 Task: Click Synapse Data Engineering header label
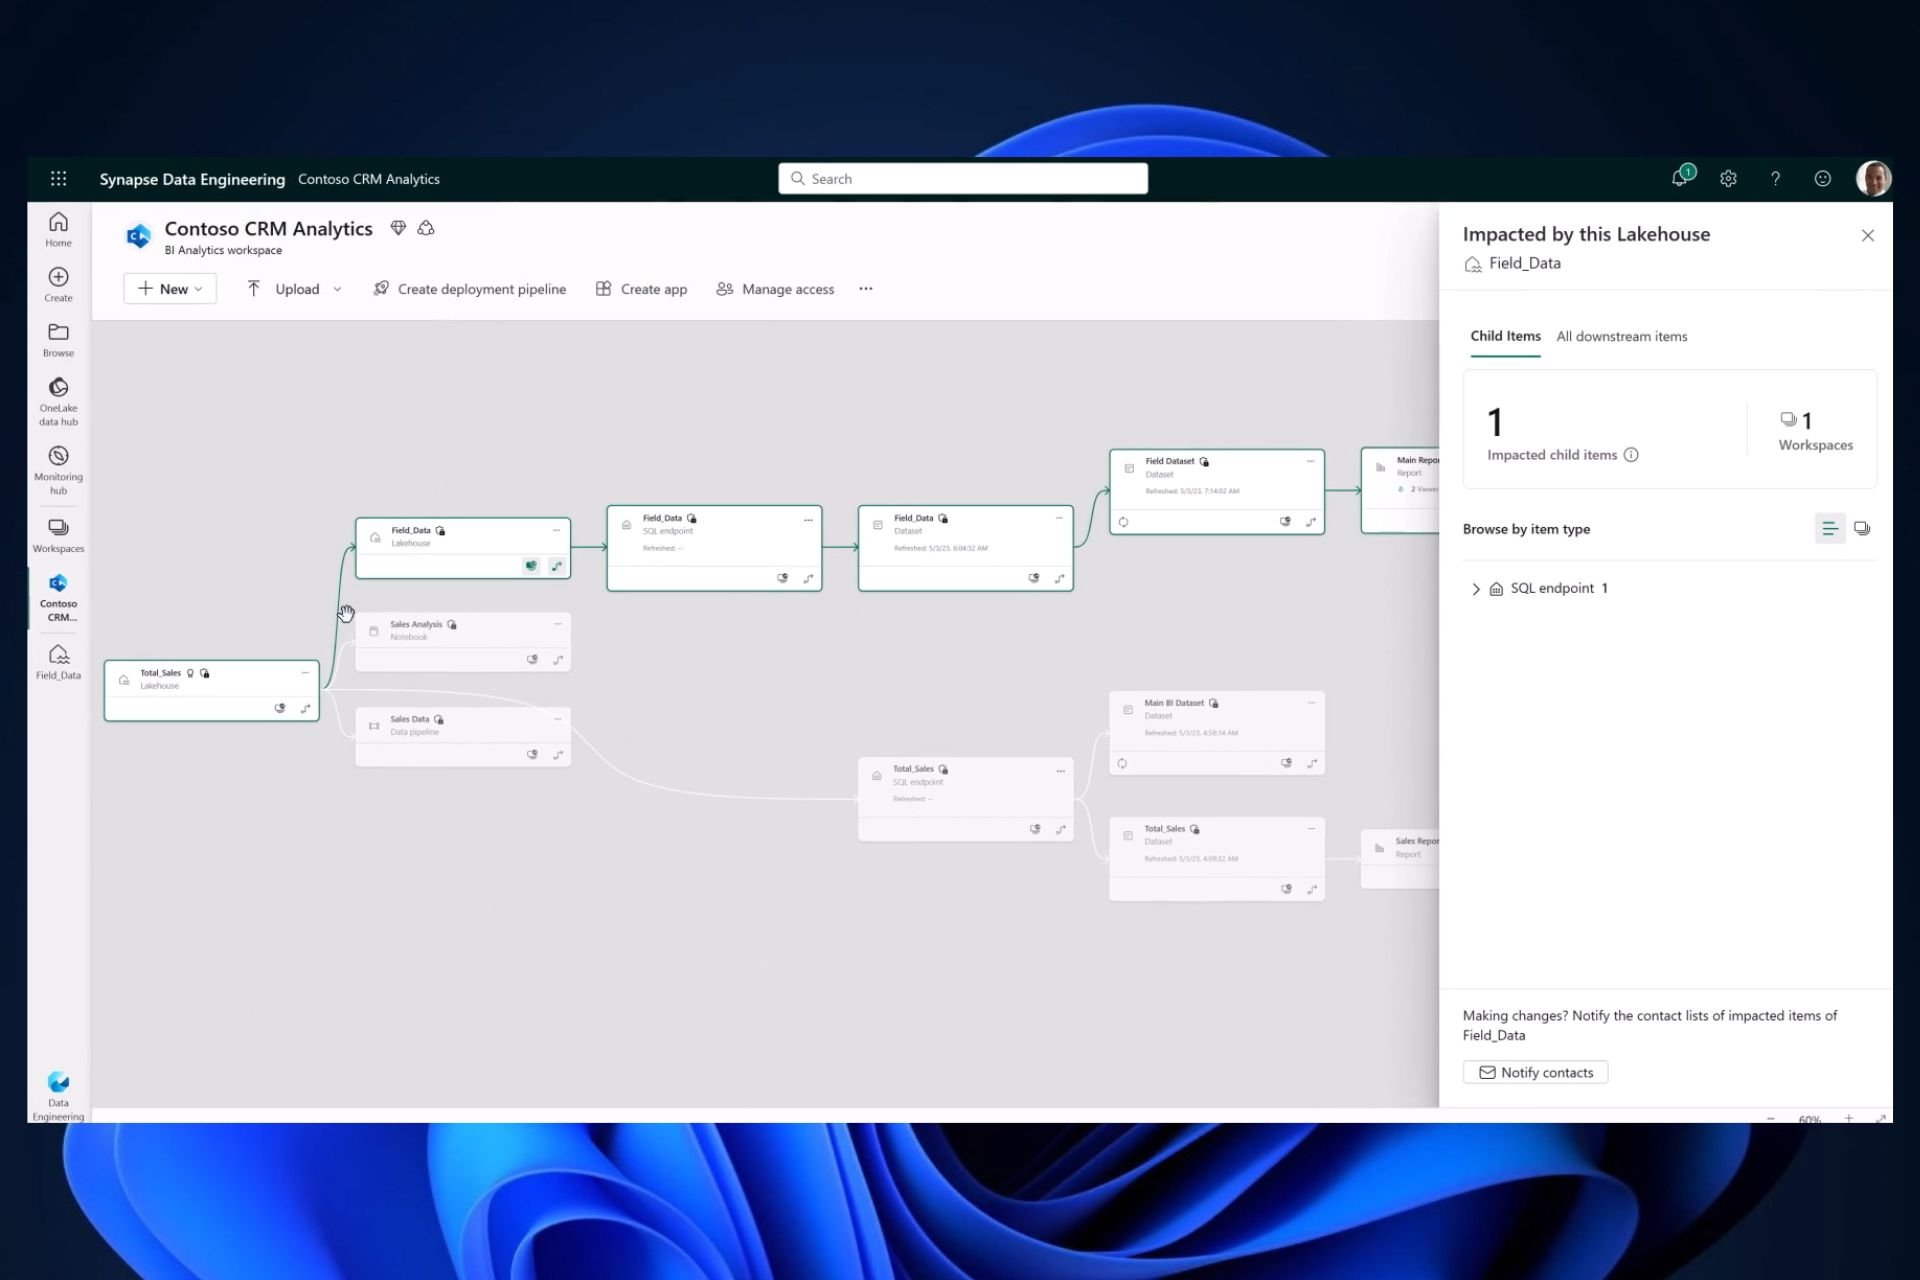[x=192, y=179]
